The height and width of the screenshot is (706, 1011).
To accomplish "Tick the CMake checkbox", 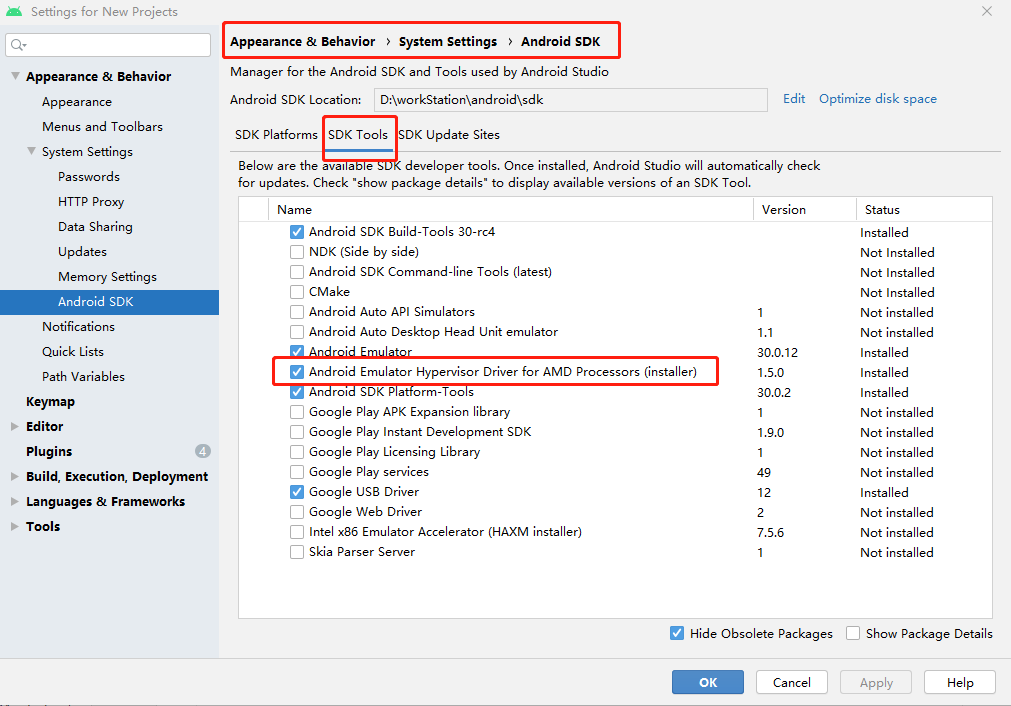I will pos(297,291).
